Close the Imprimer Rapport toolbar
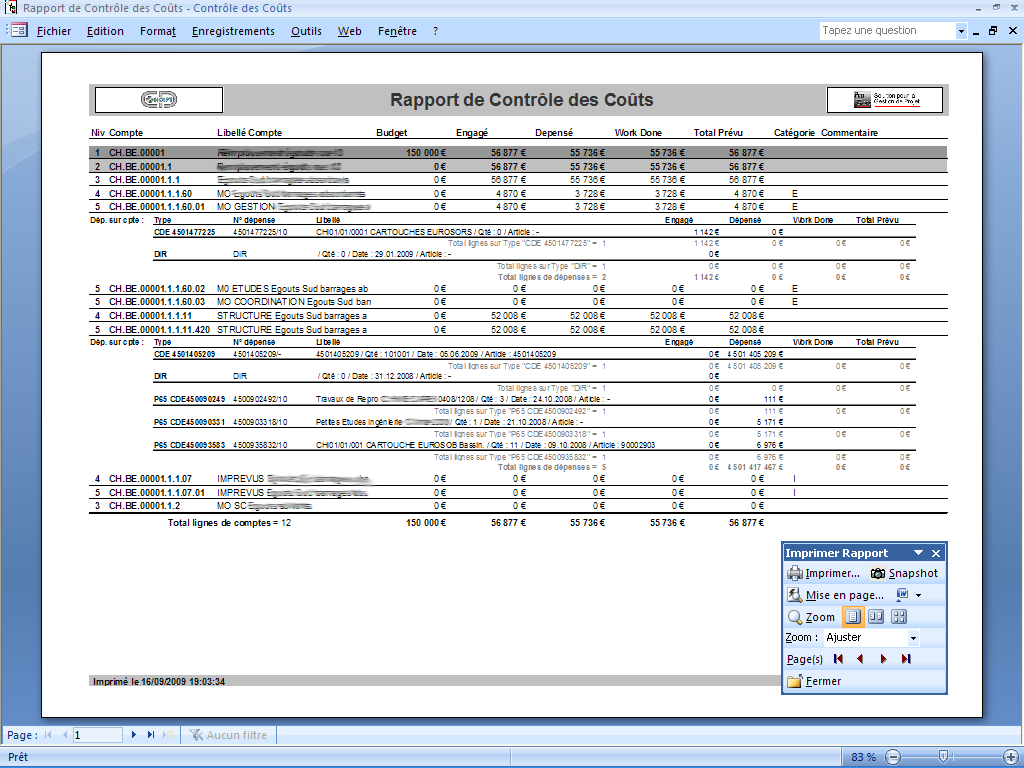Image resolution: width=1024 pixels, height=768 pixels. tap(936, 553)
